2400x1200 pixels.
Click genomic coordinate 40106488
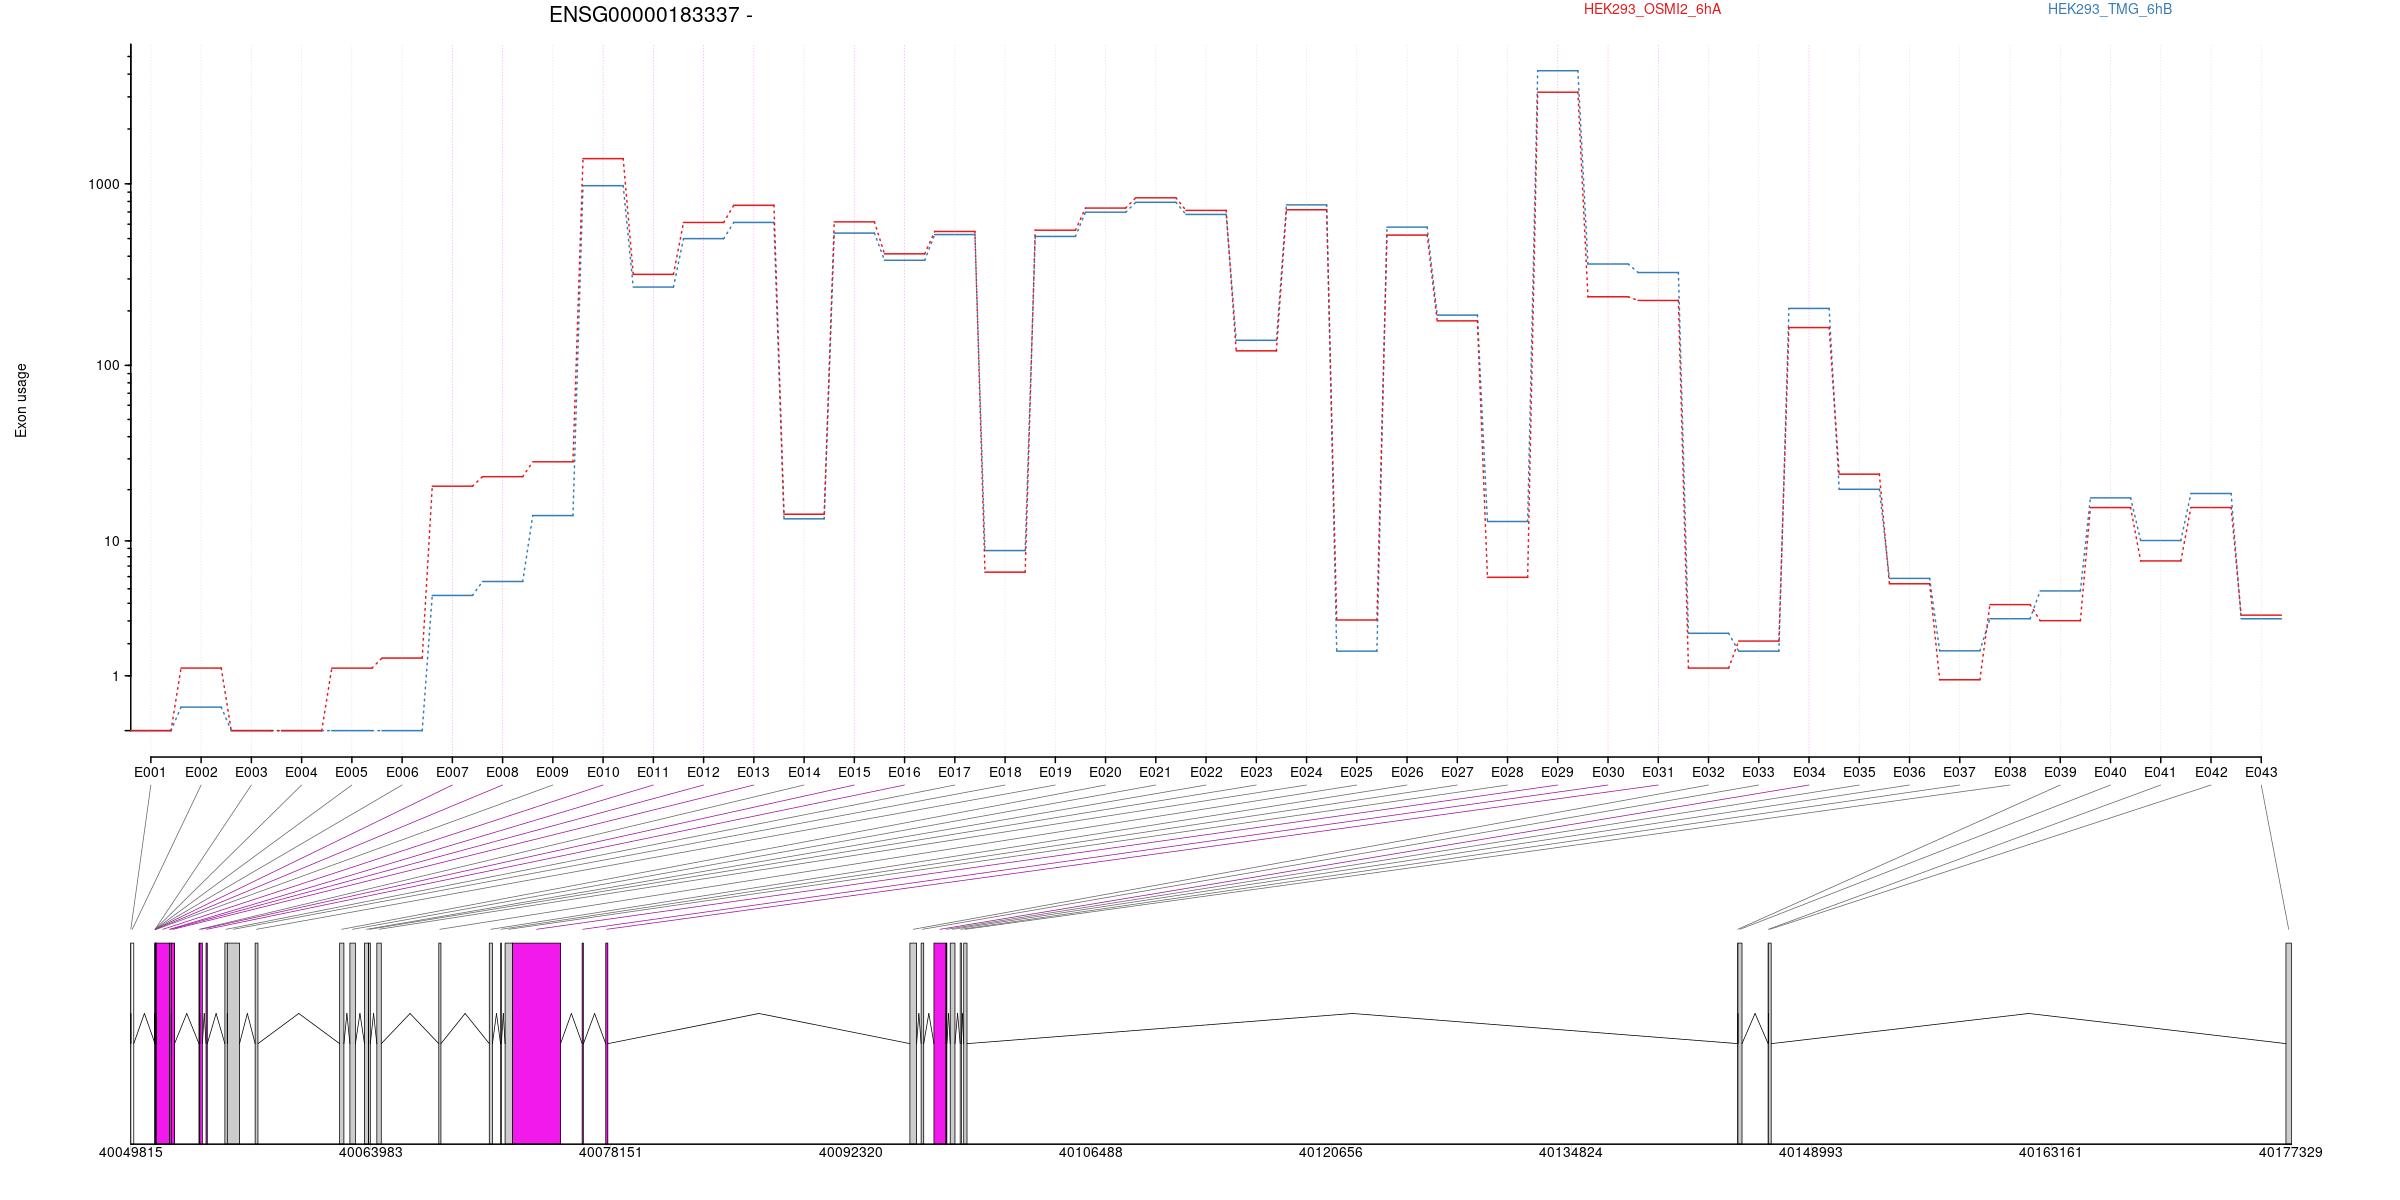pos(1091,1152)
